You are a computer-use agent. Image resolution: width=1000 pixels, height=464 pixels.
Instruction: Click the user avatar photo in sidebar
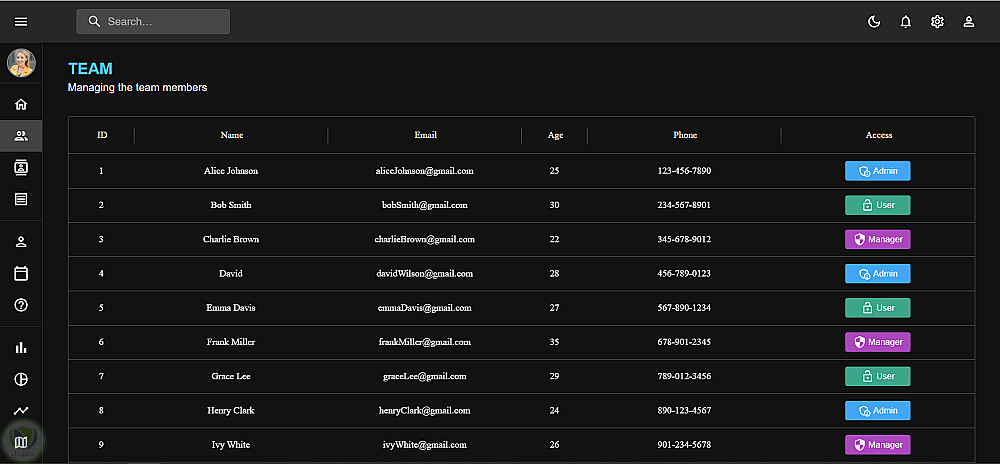click(21, 63)
